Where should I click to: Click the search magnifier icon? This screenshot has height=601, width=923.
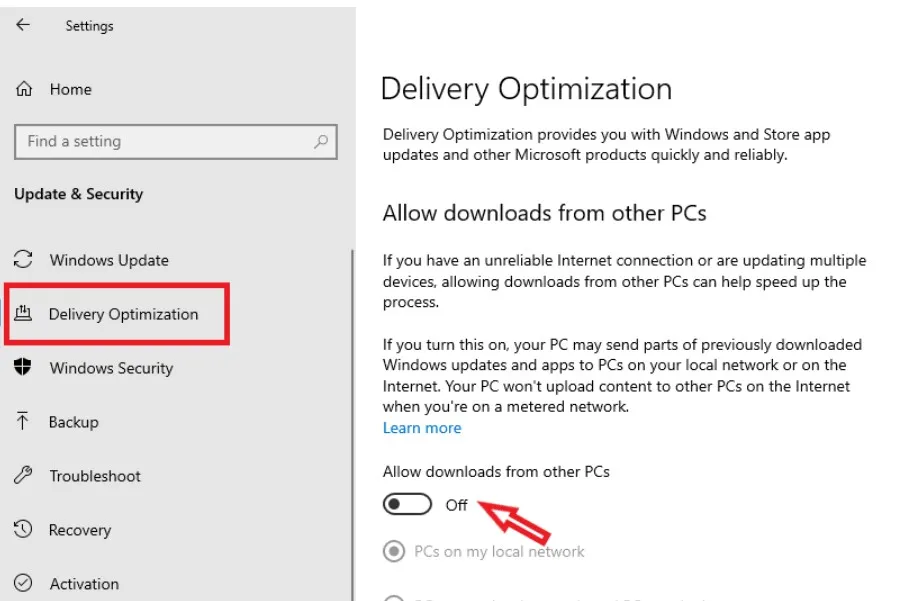[x=321, y=142]
